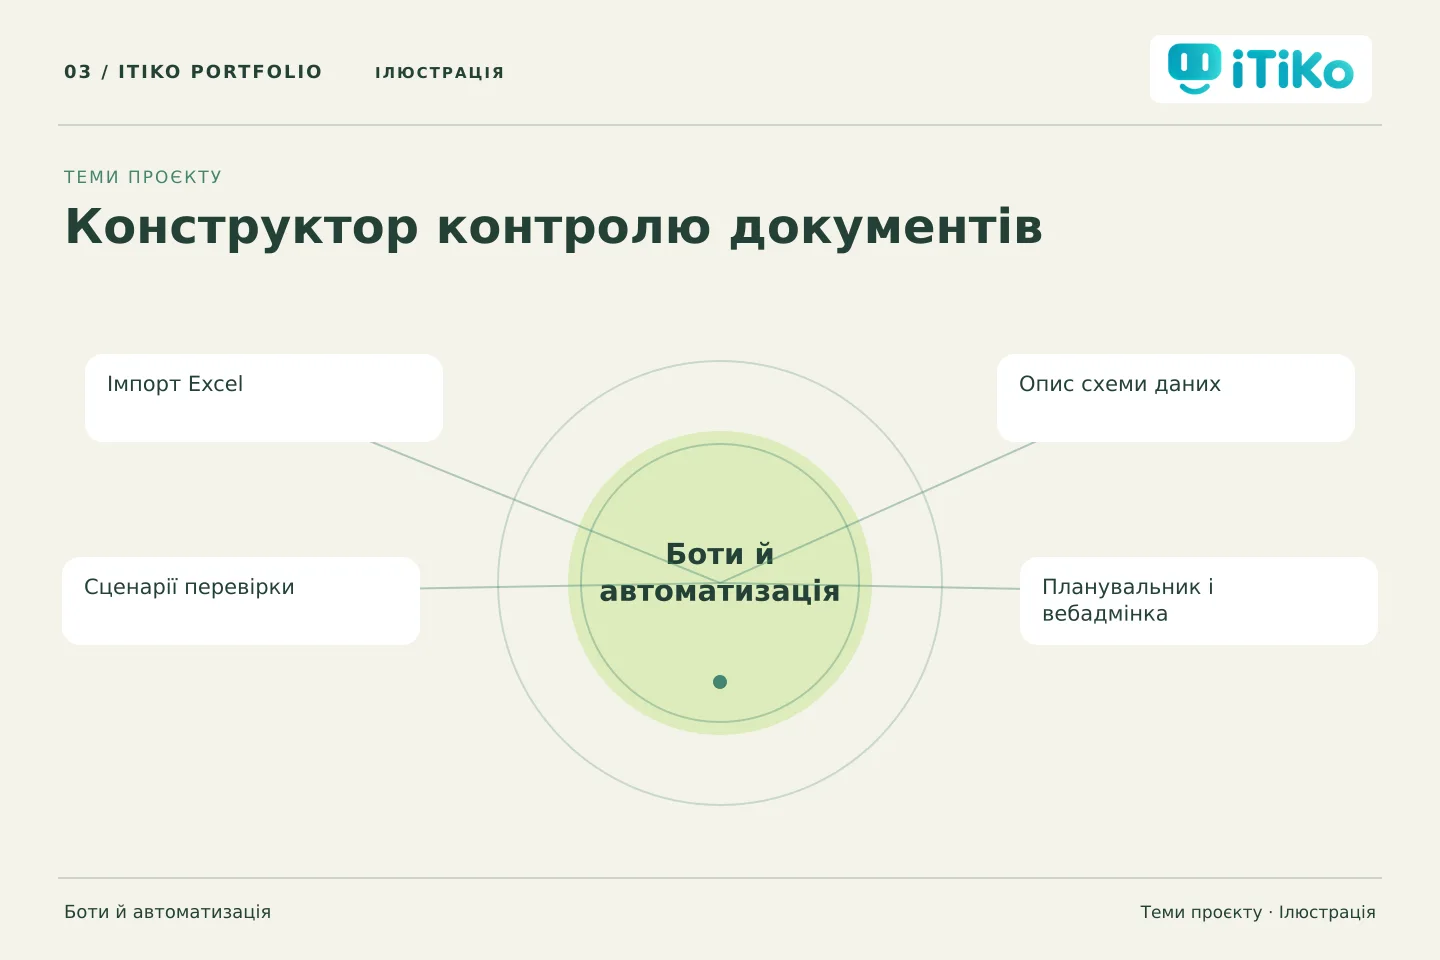Click the "03 / ITIKO PORTFOLIO" header text
This screenshot has height=960, width=1440.
193,72
